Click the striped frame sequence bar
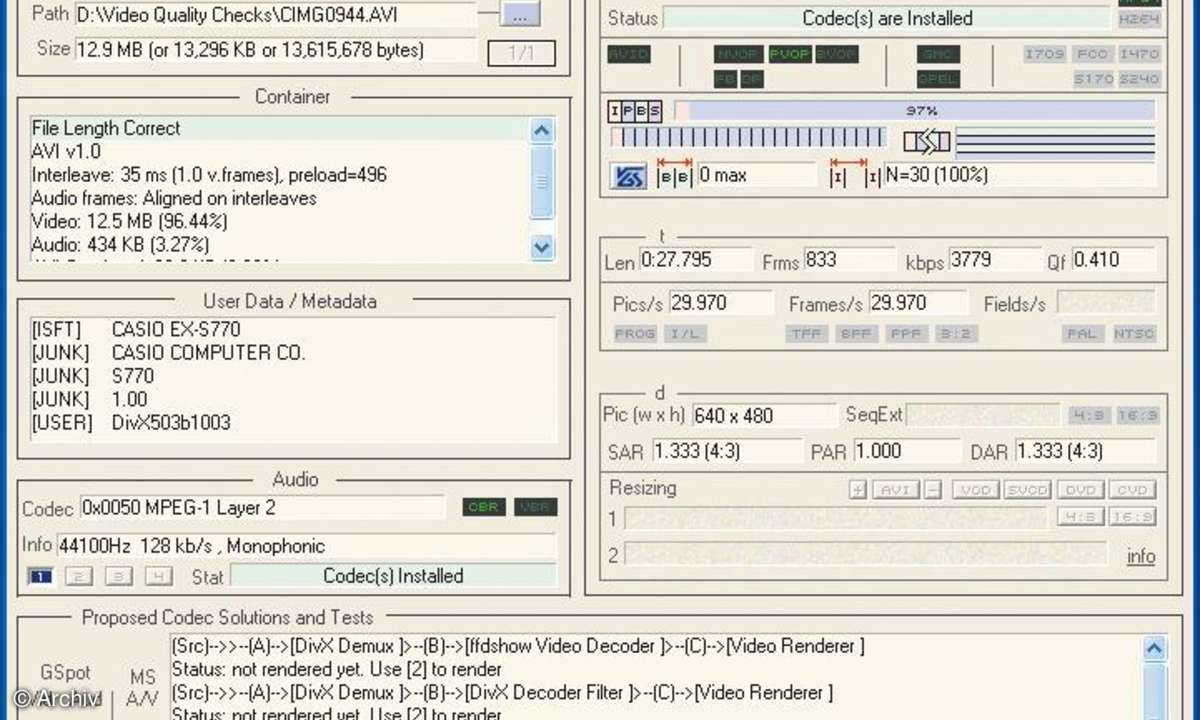The image size is (1200, 720). 747,137
